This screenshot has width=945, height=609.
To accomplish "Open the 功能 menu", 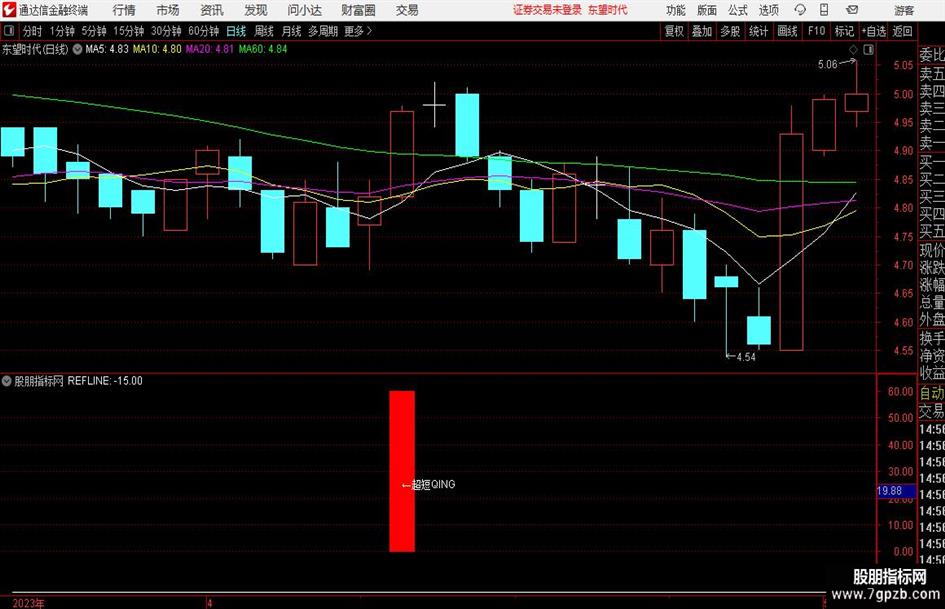I will click(676, 10).
